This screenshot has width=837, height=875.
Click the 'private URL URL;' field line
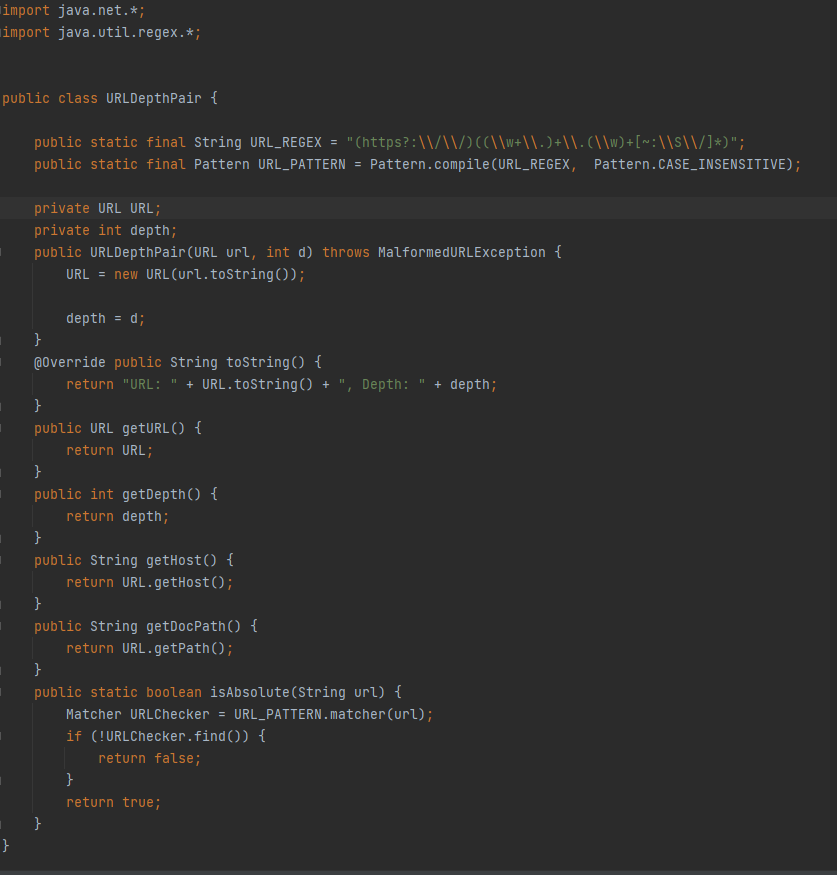98,208
